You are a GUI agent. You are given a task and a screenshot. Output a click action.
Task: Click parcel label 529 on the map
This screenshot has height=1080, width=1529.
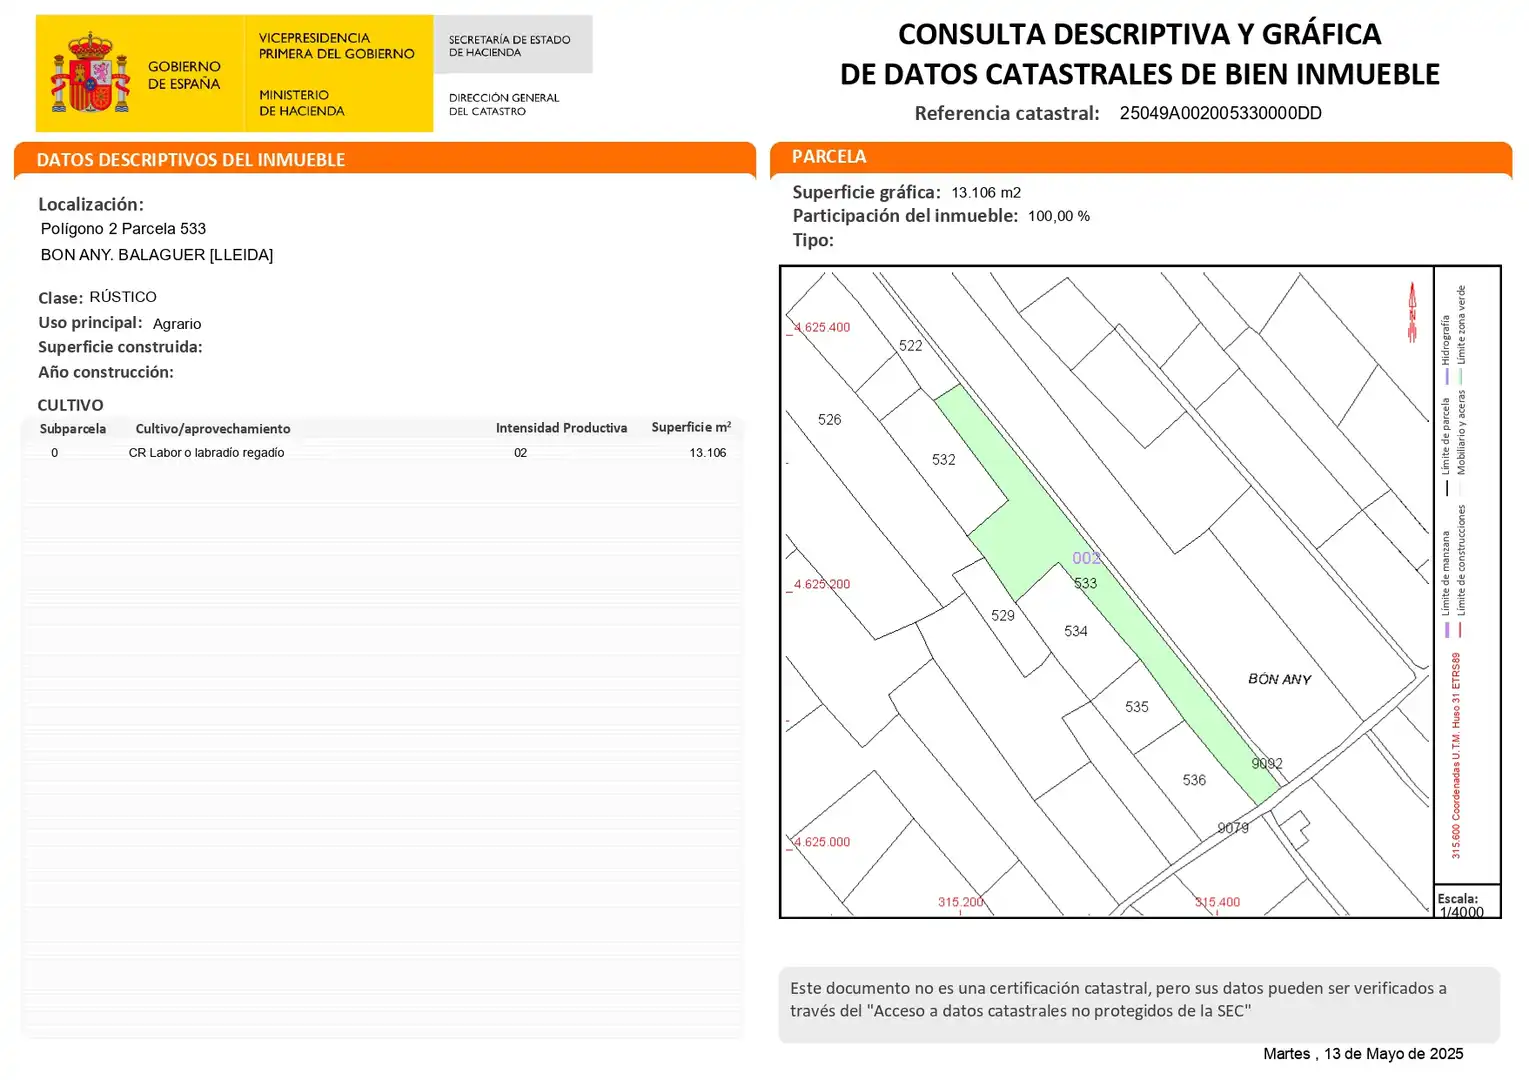click(x=1002, y=616)
